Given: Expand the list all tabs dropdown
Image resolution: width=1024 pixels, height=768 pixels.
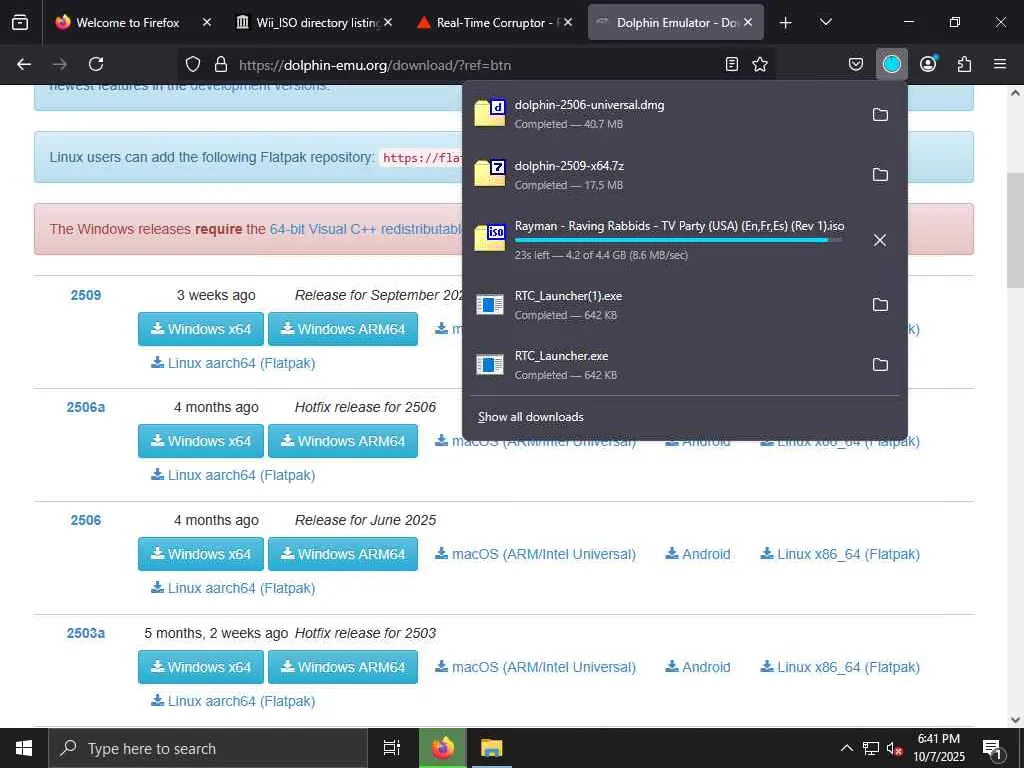Looking at the screenshot, I should pos(825,22).
